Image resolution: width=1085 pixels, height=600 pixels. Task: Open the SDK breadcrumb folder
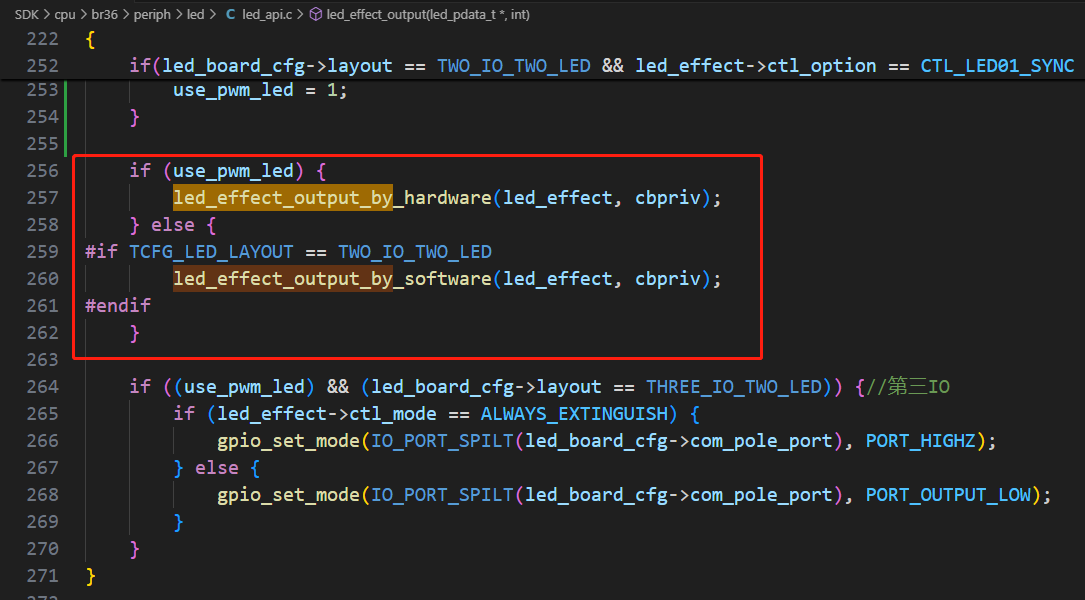pyautogui.click(x=27, y=15)
